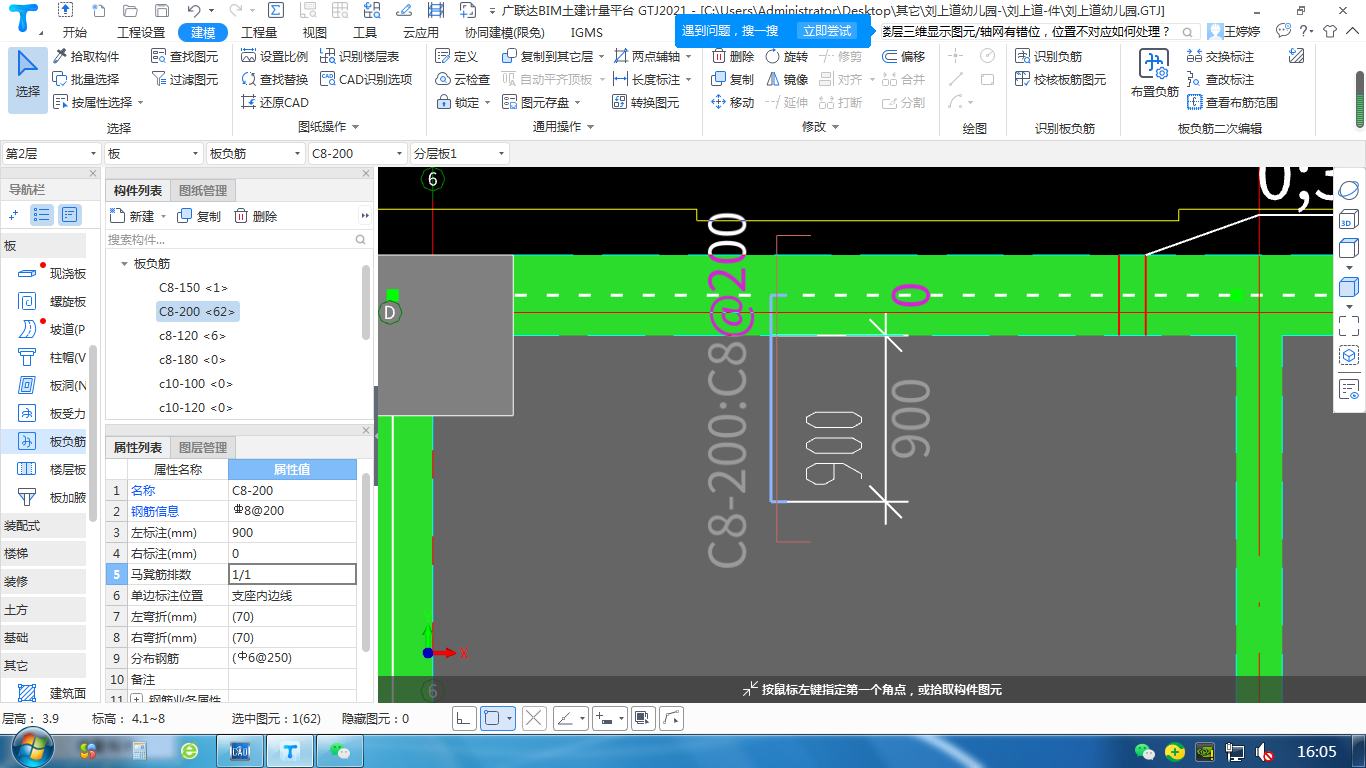Open the 分层板1 dropdown

[x=459, y=153]
